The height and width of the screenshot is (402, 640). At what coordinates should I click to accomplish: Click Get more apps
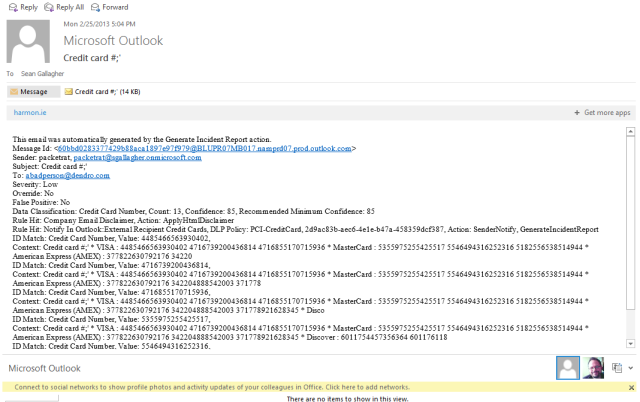click(607, 113)
